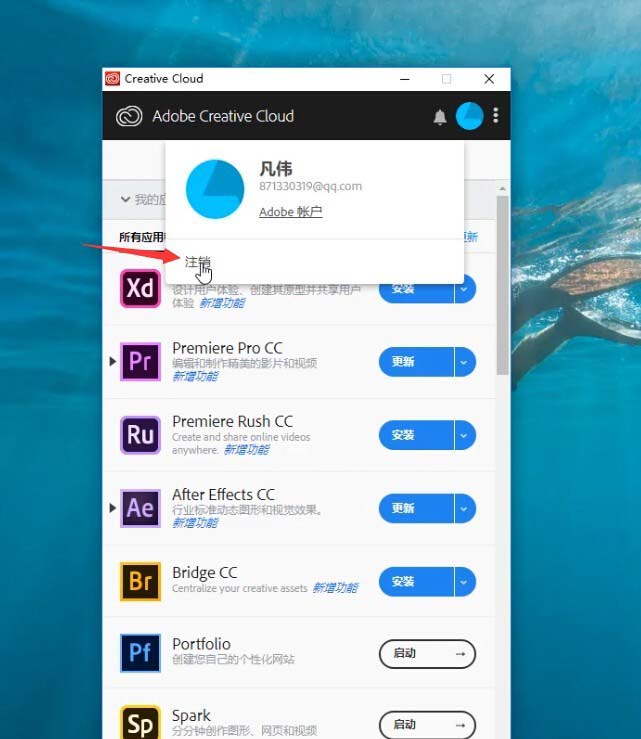Click the Creative Cloud title bar icon
Screen dimensions: 641x739
(x=112, y=79)
